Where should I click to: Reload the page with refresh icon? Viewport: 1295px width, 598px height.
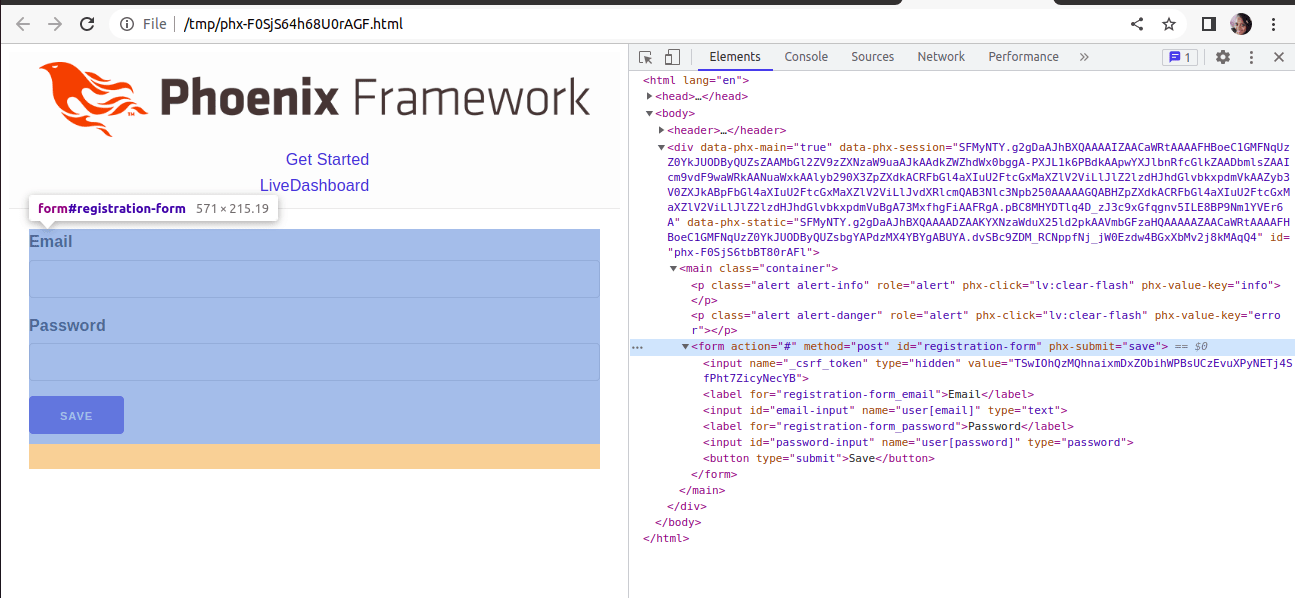[x=87, y=24]
